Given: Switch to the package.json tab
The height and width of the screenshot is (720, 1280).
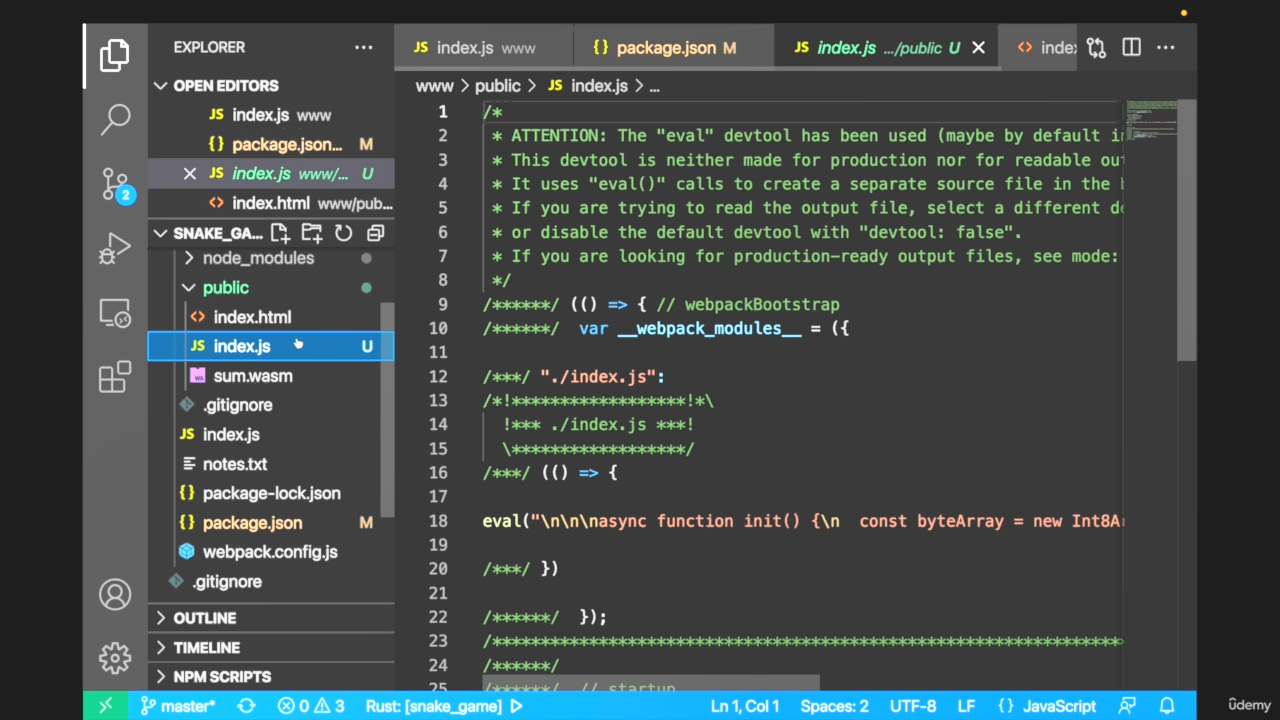Looking at the screenshot, I should (665, 47).
